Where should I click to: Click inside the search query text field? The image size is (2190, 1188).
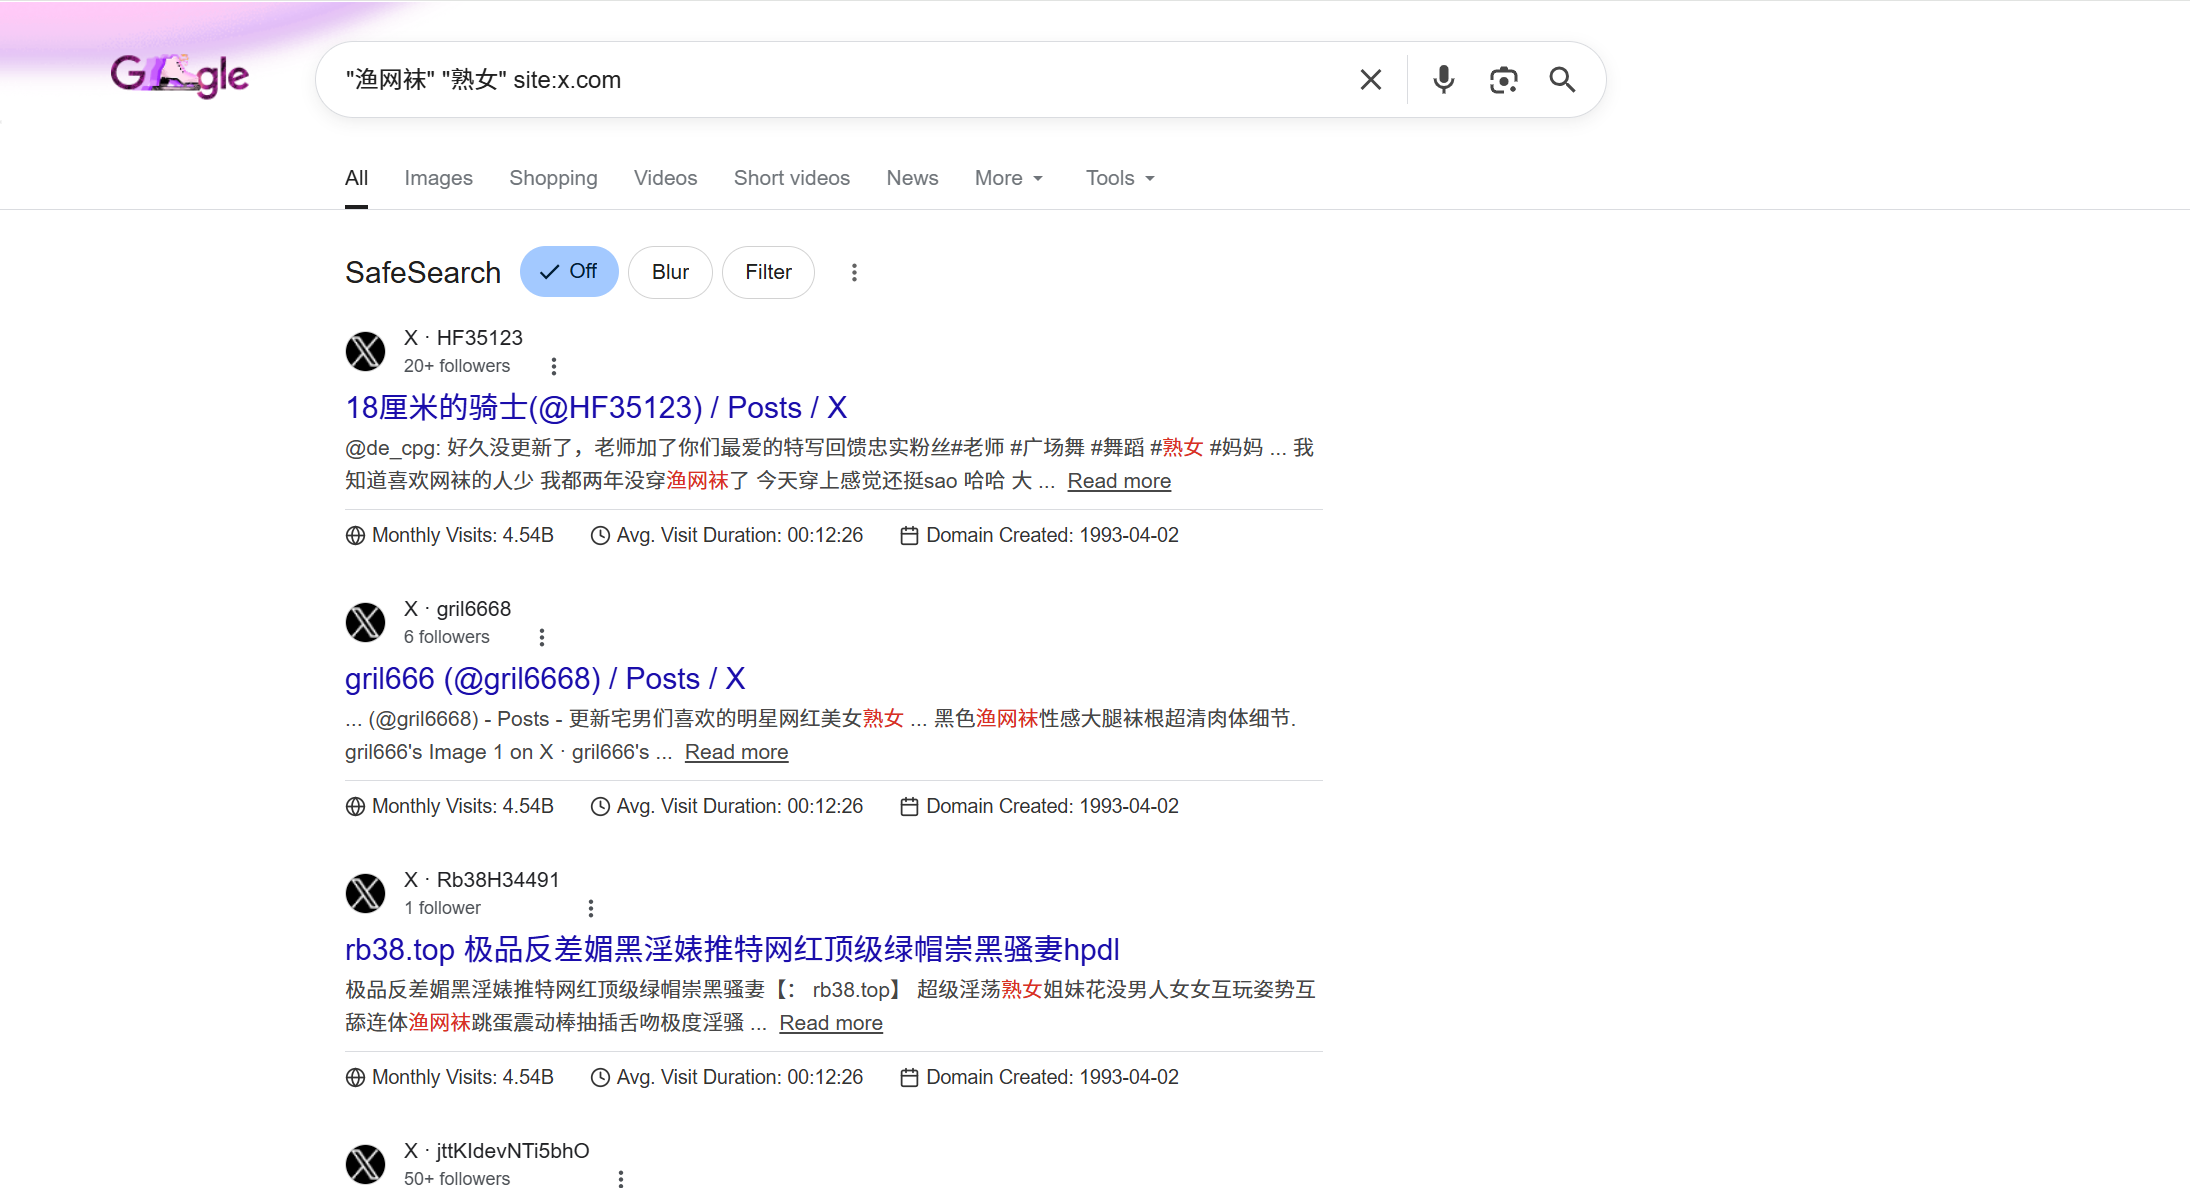800,80
